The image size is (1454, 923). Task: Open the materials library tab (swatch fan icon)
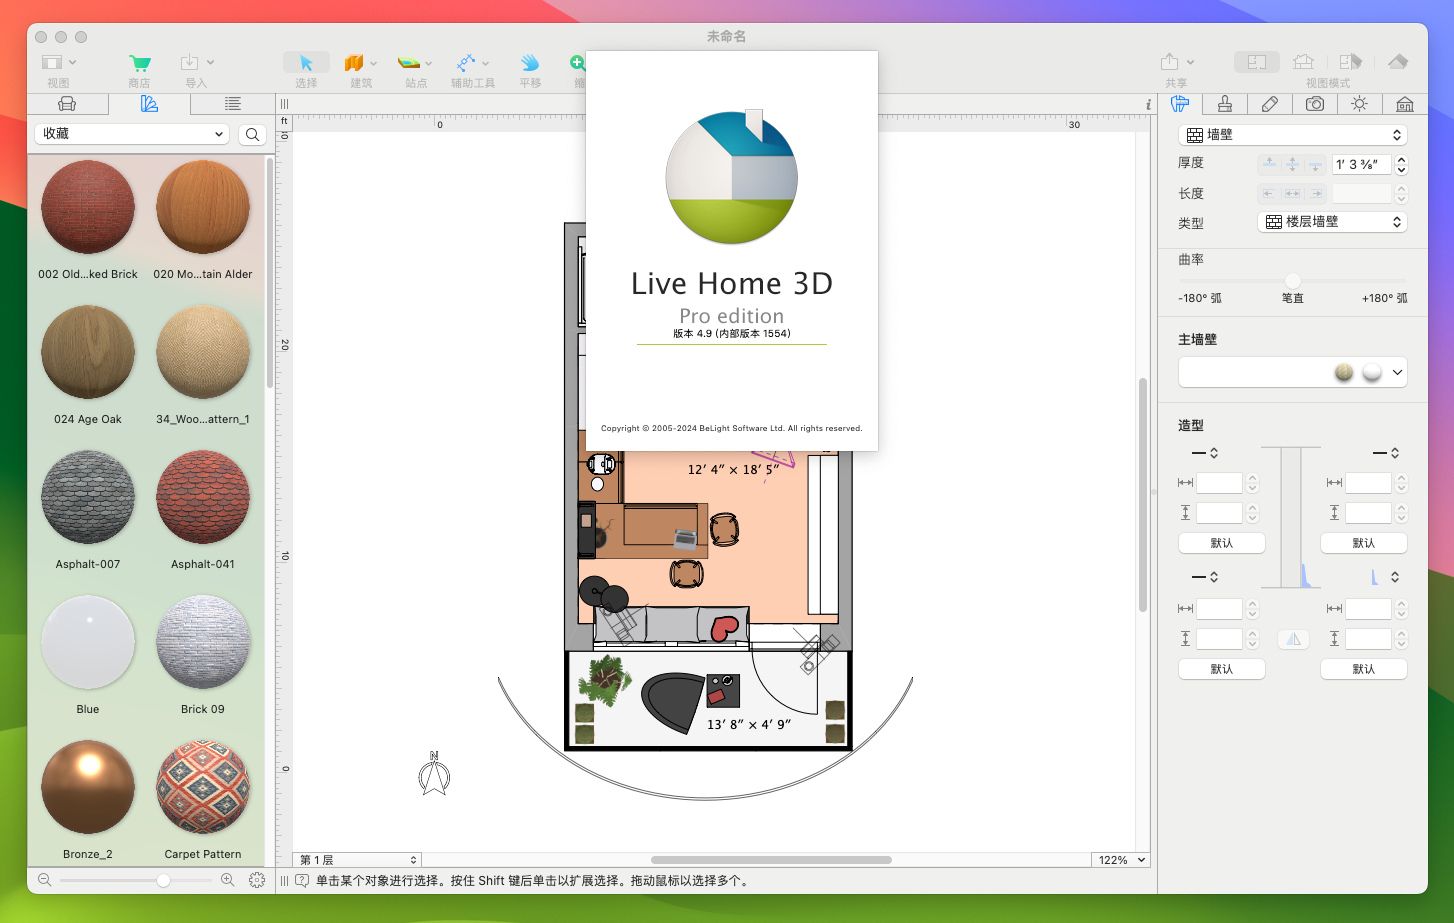pyautogui.click(x=149, y=104)
